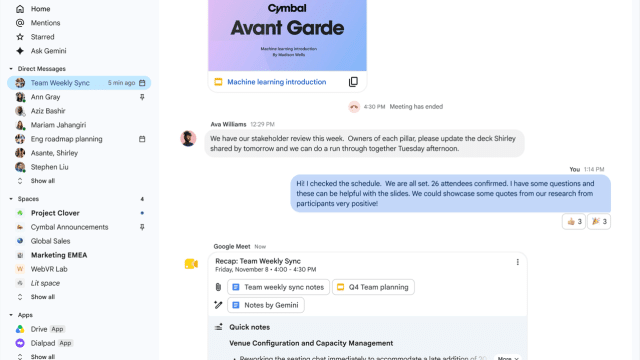Click the "Venue Configuration and Capacity Management" heading

coord(311,343)
